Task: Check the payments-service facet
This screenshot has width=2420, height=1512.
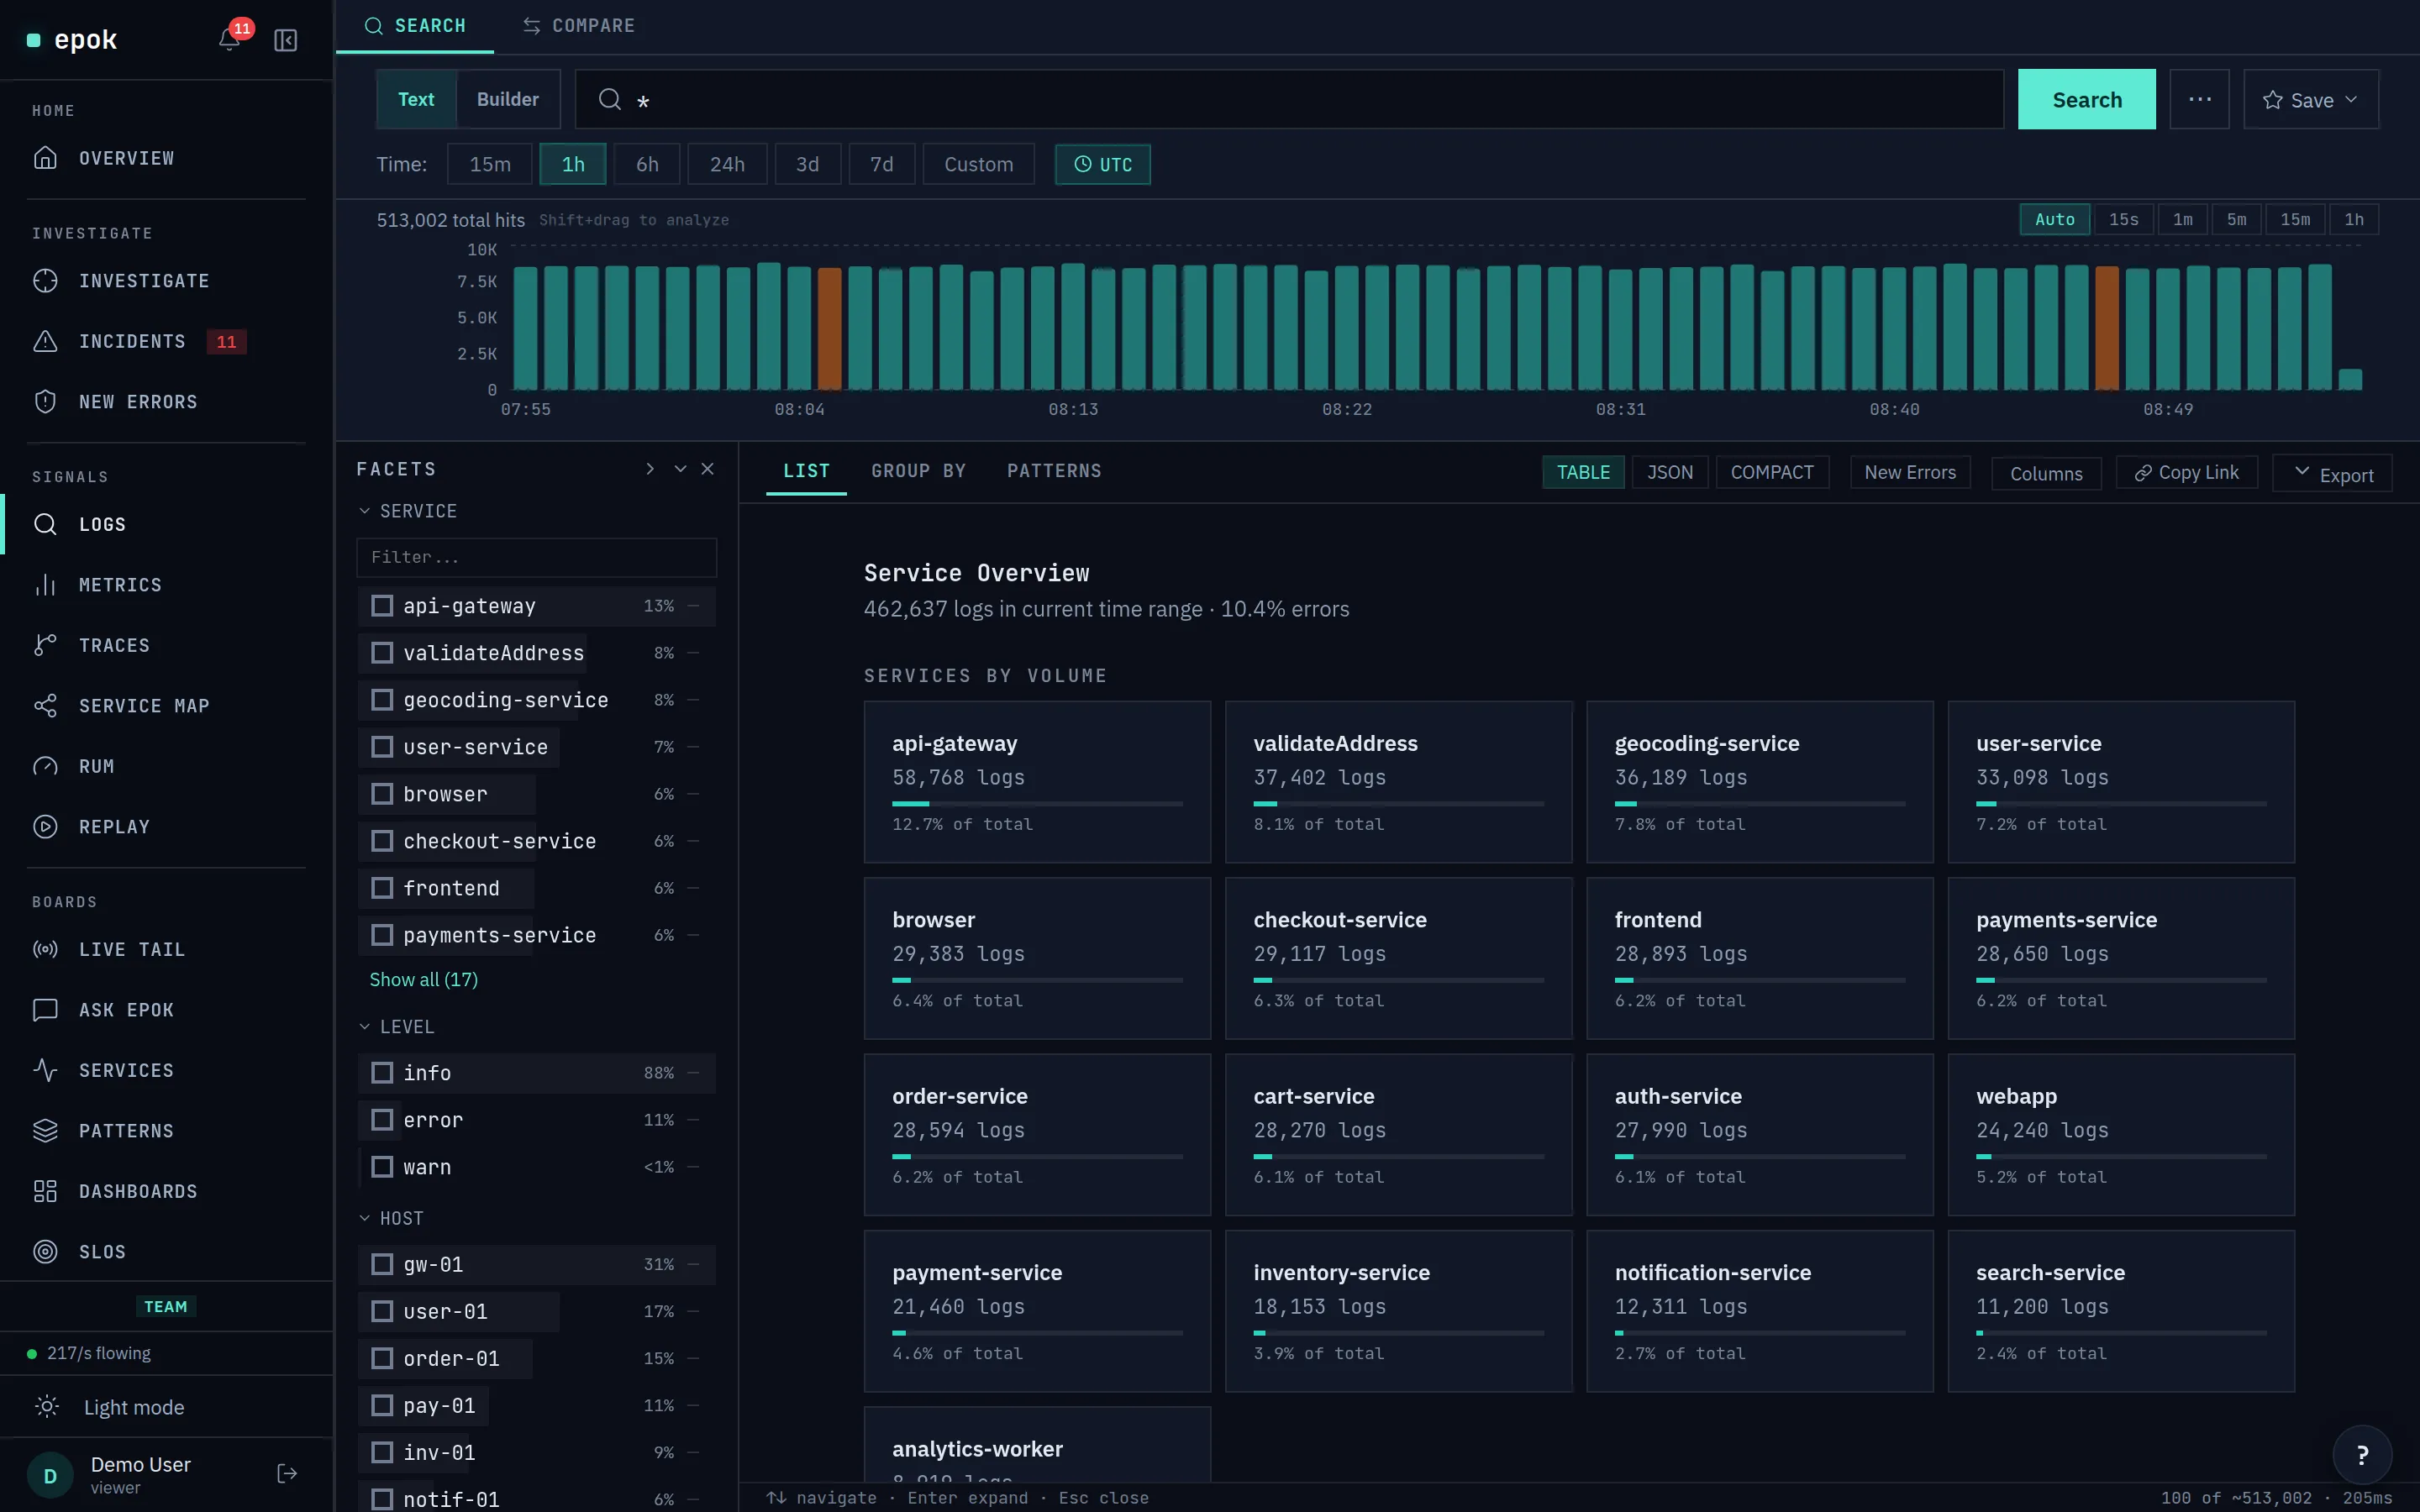Action: coord(382,935)
